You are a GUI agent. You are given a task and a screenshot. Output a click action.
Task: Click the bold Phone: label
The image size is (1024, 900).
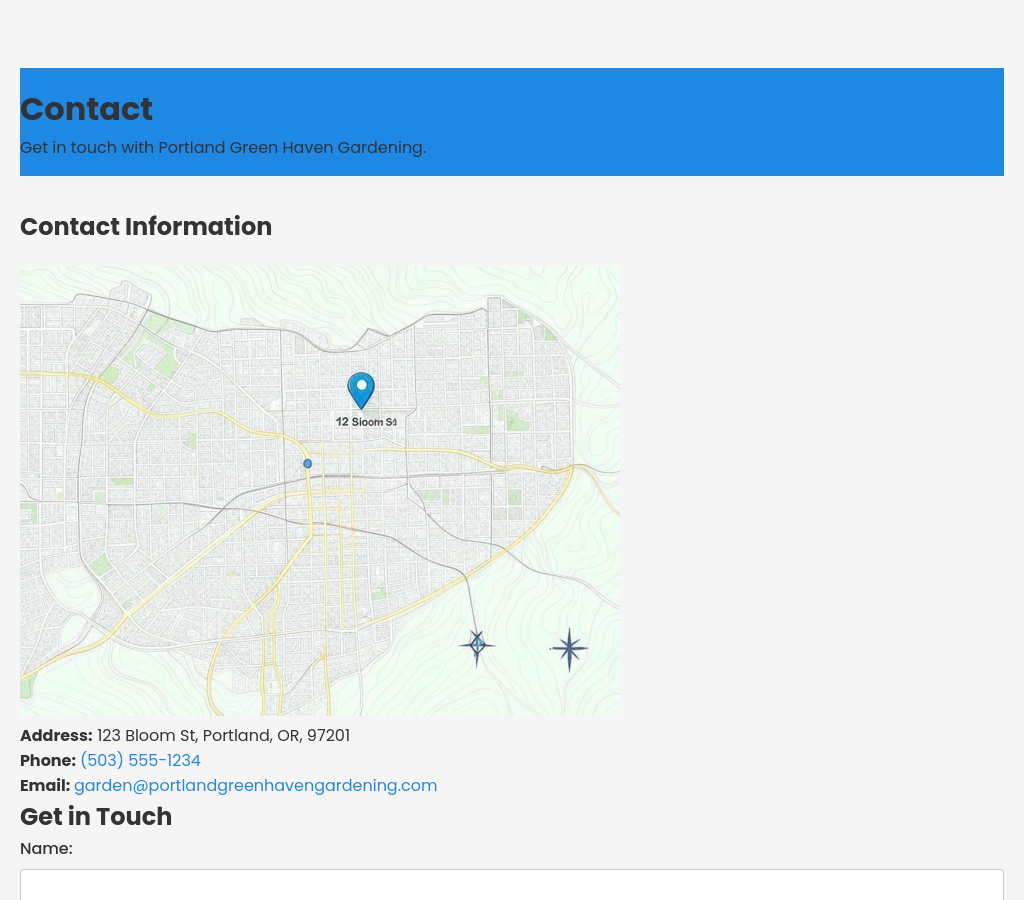pyautogui.click(x=48, y=760)
